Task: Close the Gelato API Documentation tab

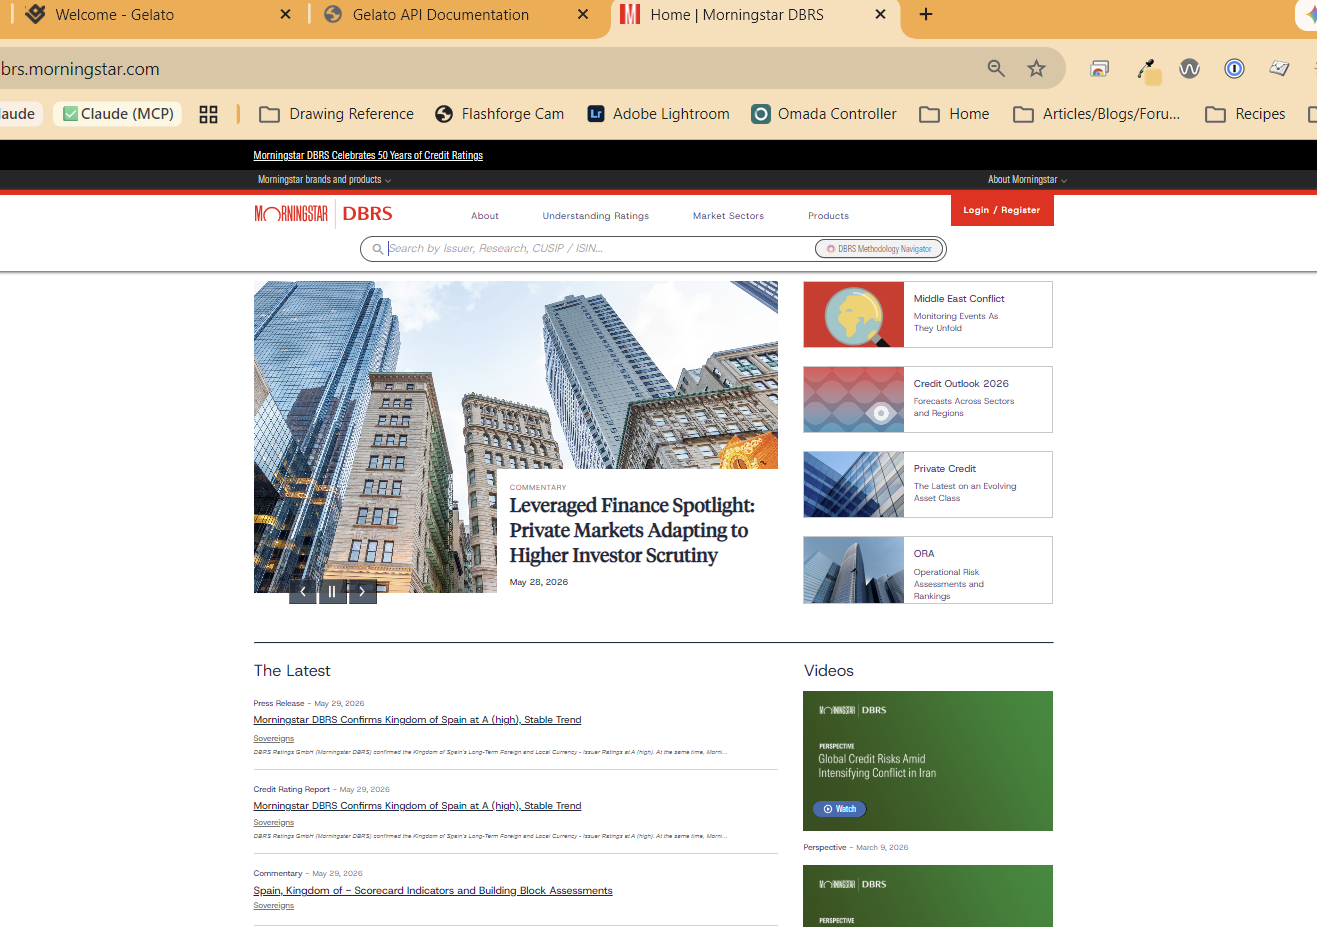Action: pyautogui.click(x=584, y=14)
